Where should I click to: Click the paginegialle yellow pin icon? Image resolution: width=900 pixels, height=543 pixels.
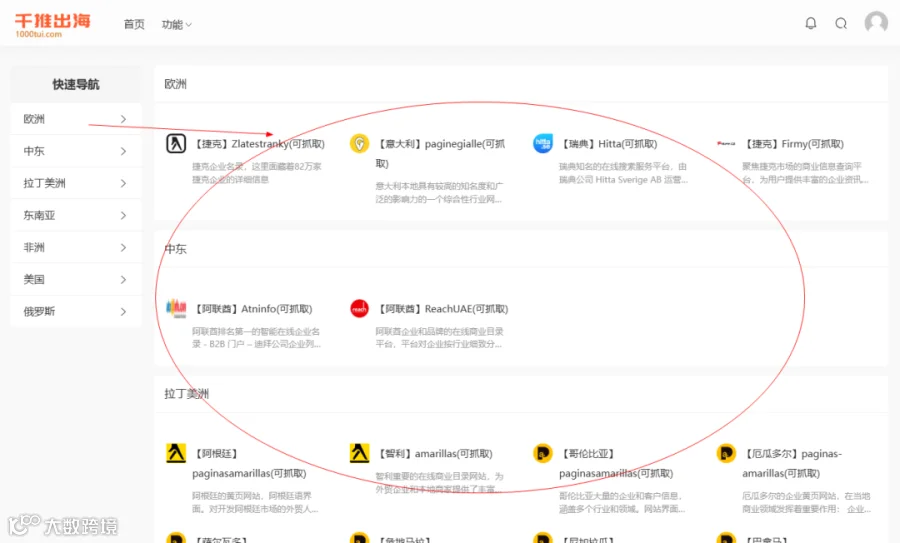click(359, 143)
